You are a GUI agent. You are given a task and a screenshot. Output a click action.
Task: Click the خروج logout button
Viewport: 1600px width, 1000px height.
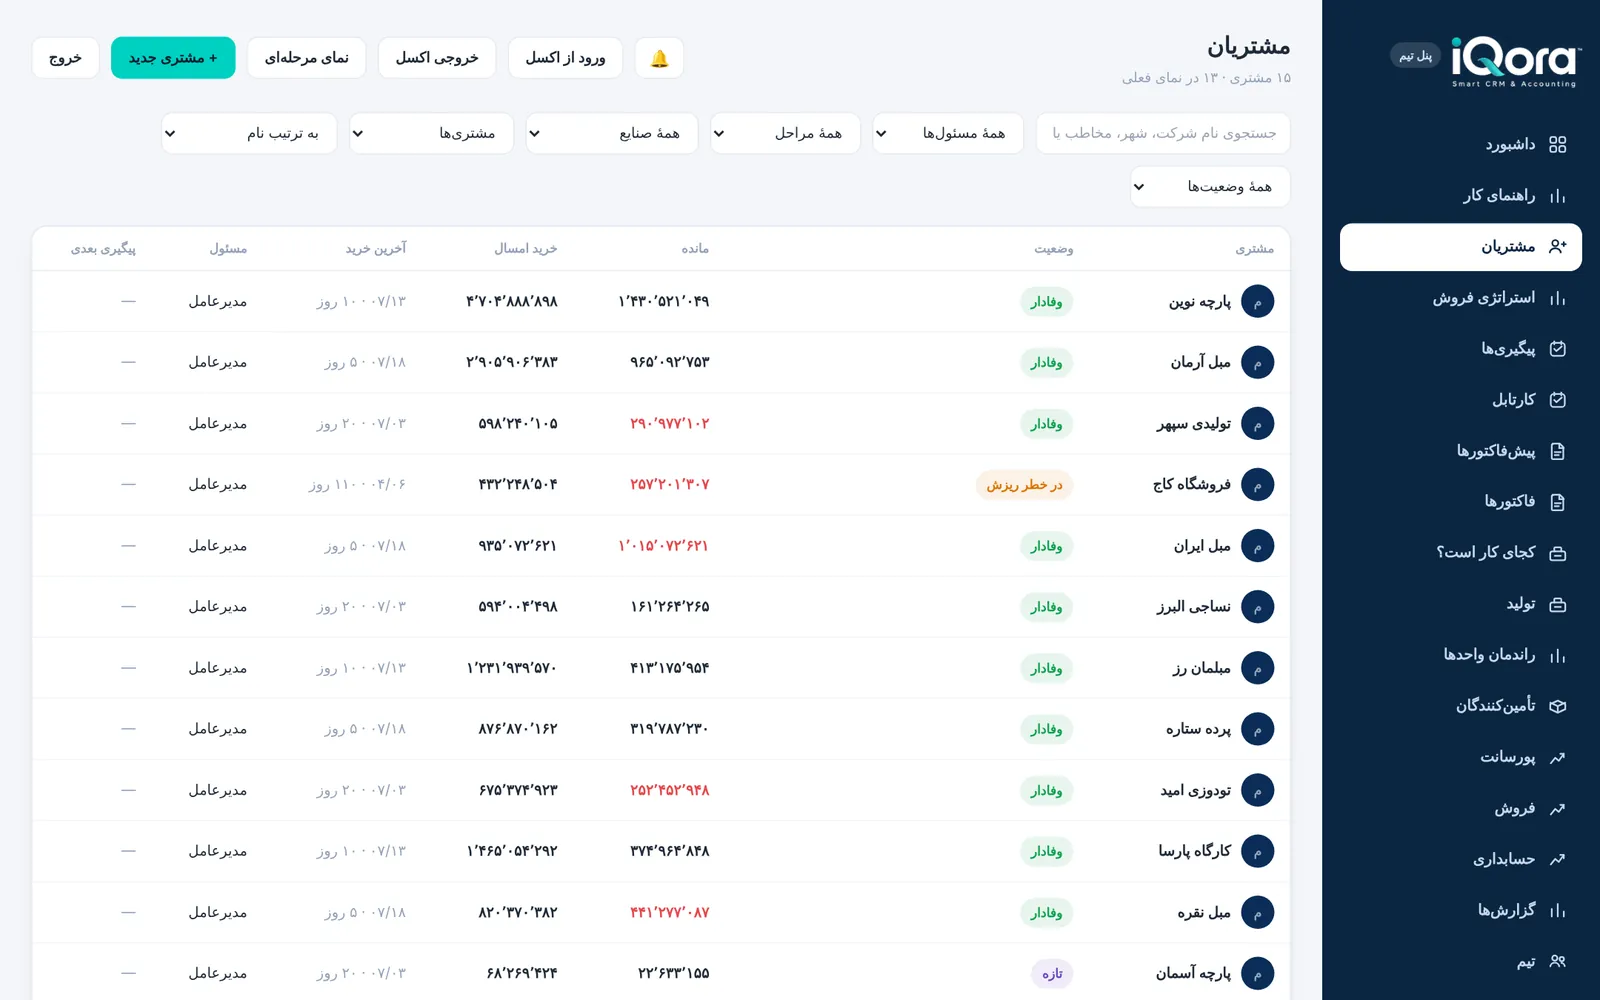[65, 58]
